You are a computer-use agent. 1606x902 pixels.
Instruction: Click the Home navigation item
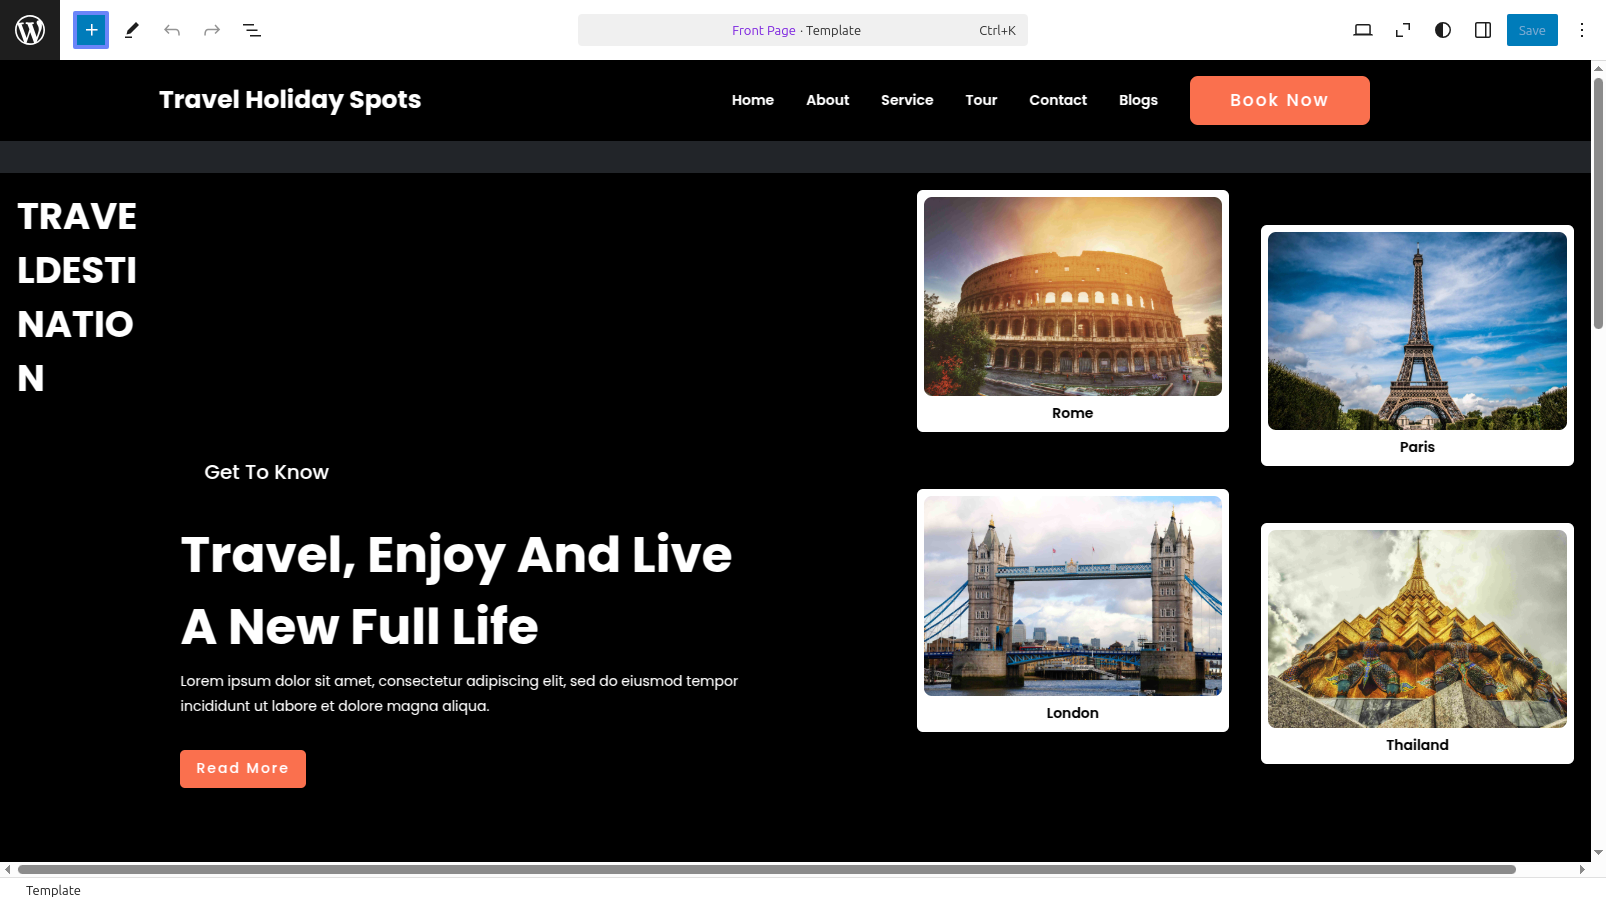click(x=753, y=100)
